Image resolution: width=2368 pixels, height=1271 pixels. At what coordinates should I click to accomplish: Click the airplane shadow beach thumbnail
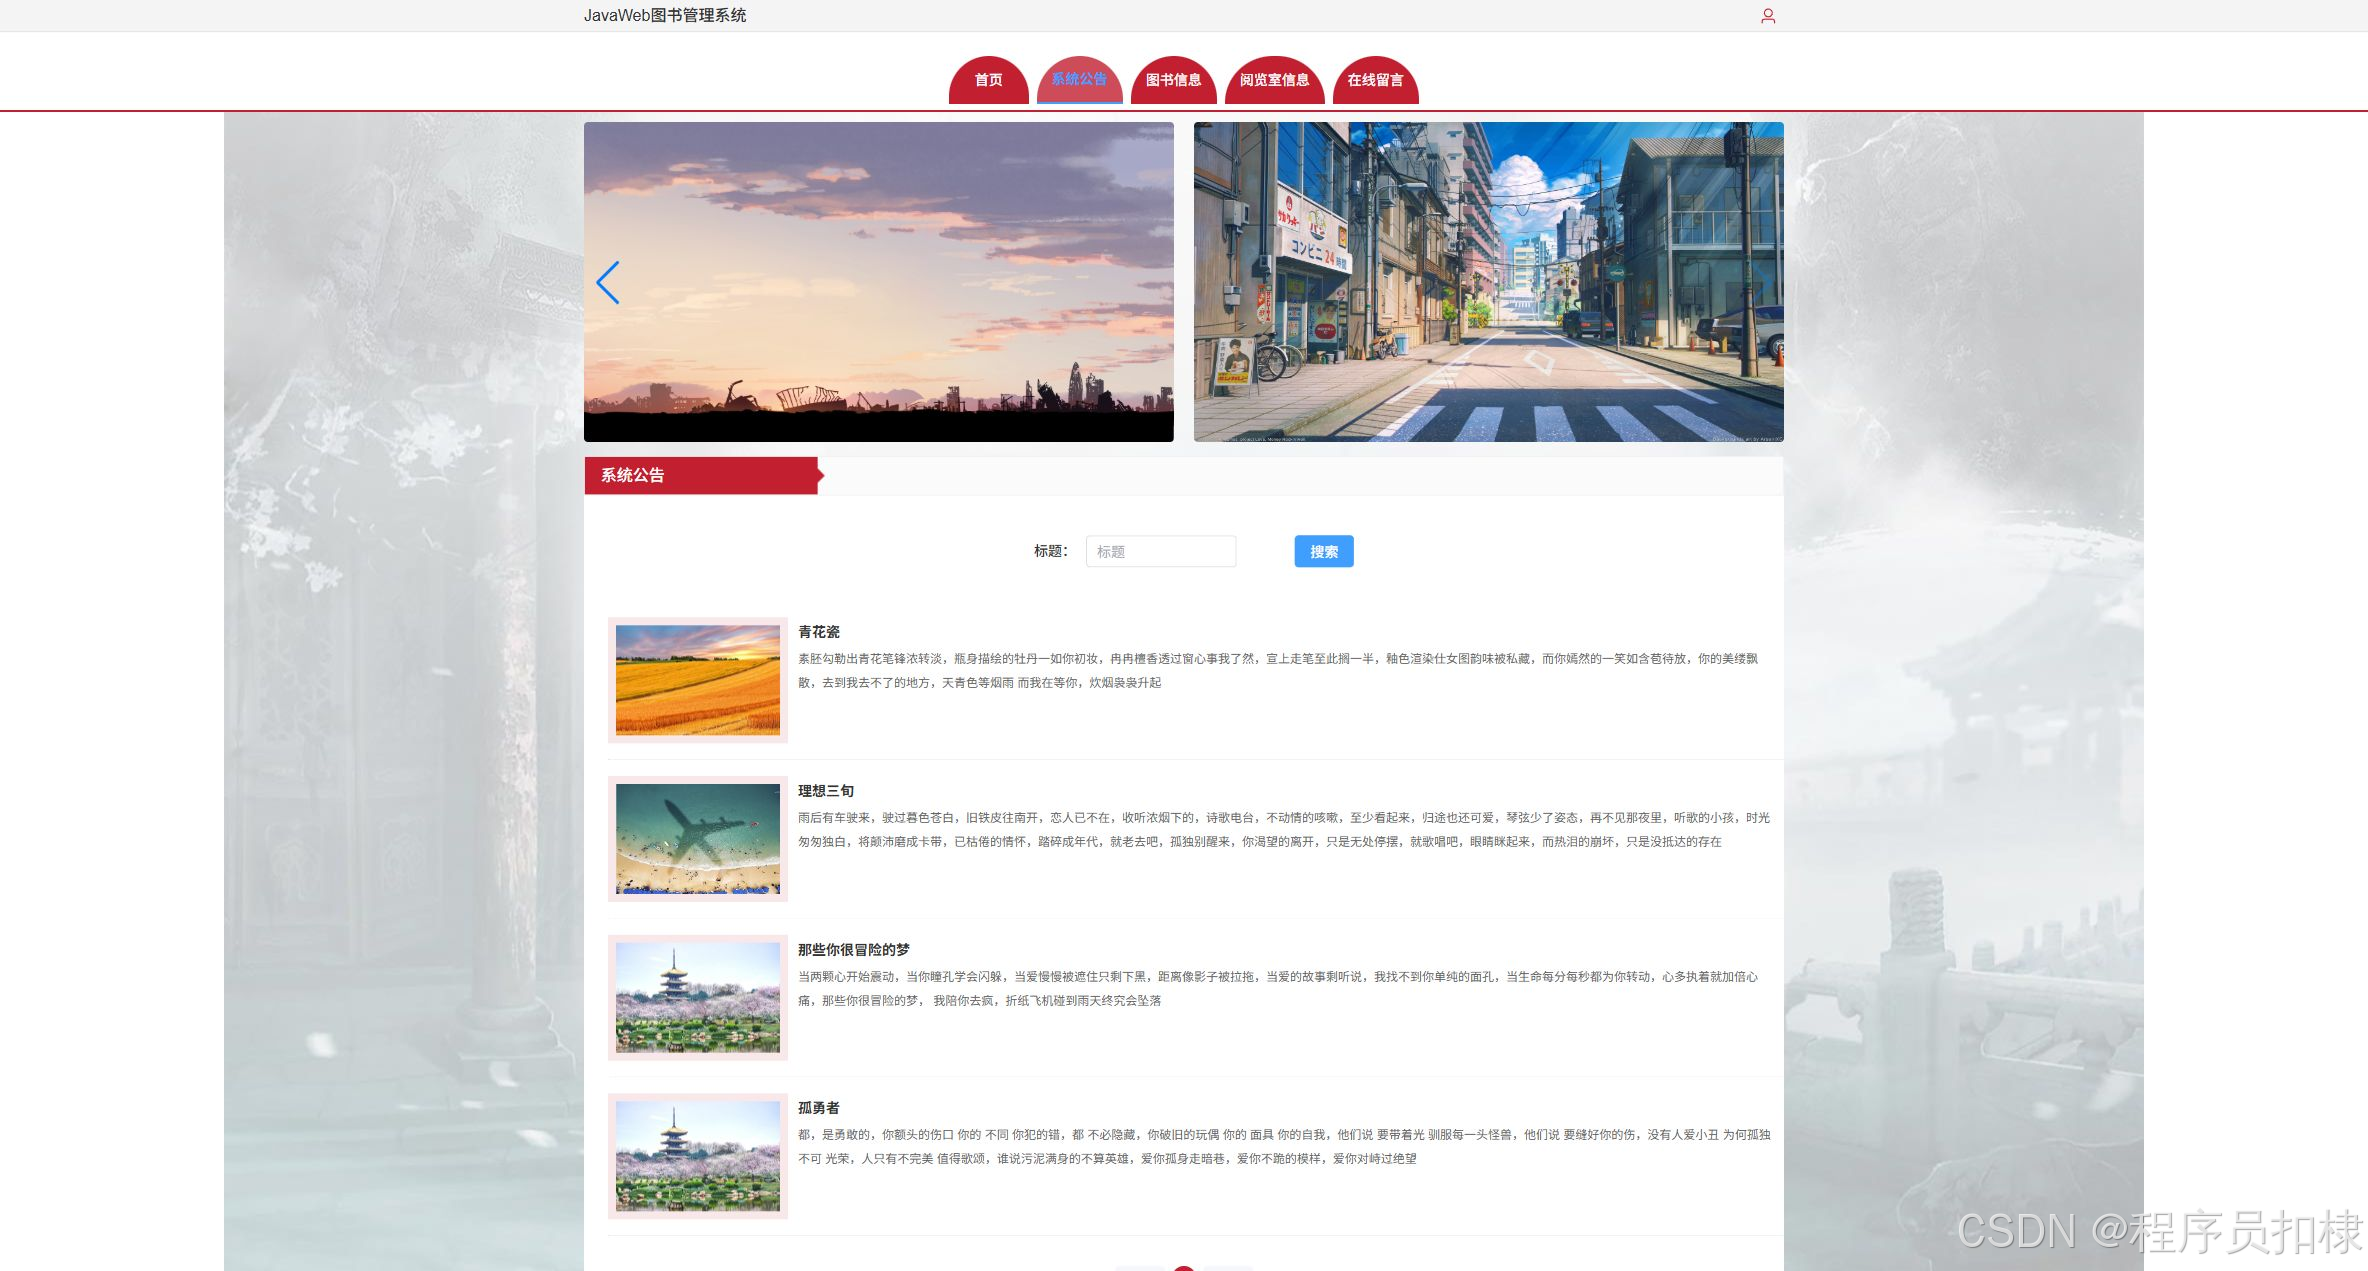tap(698, 839)
